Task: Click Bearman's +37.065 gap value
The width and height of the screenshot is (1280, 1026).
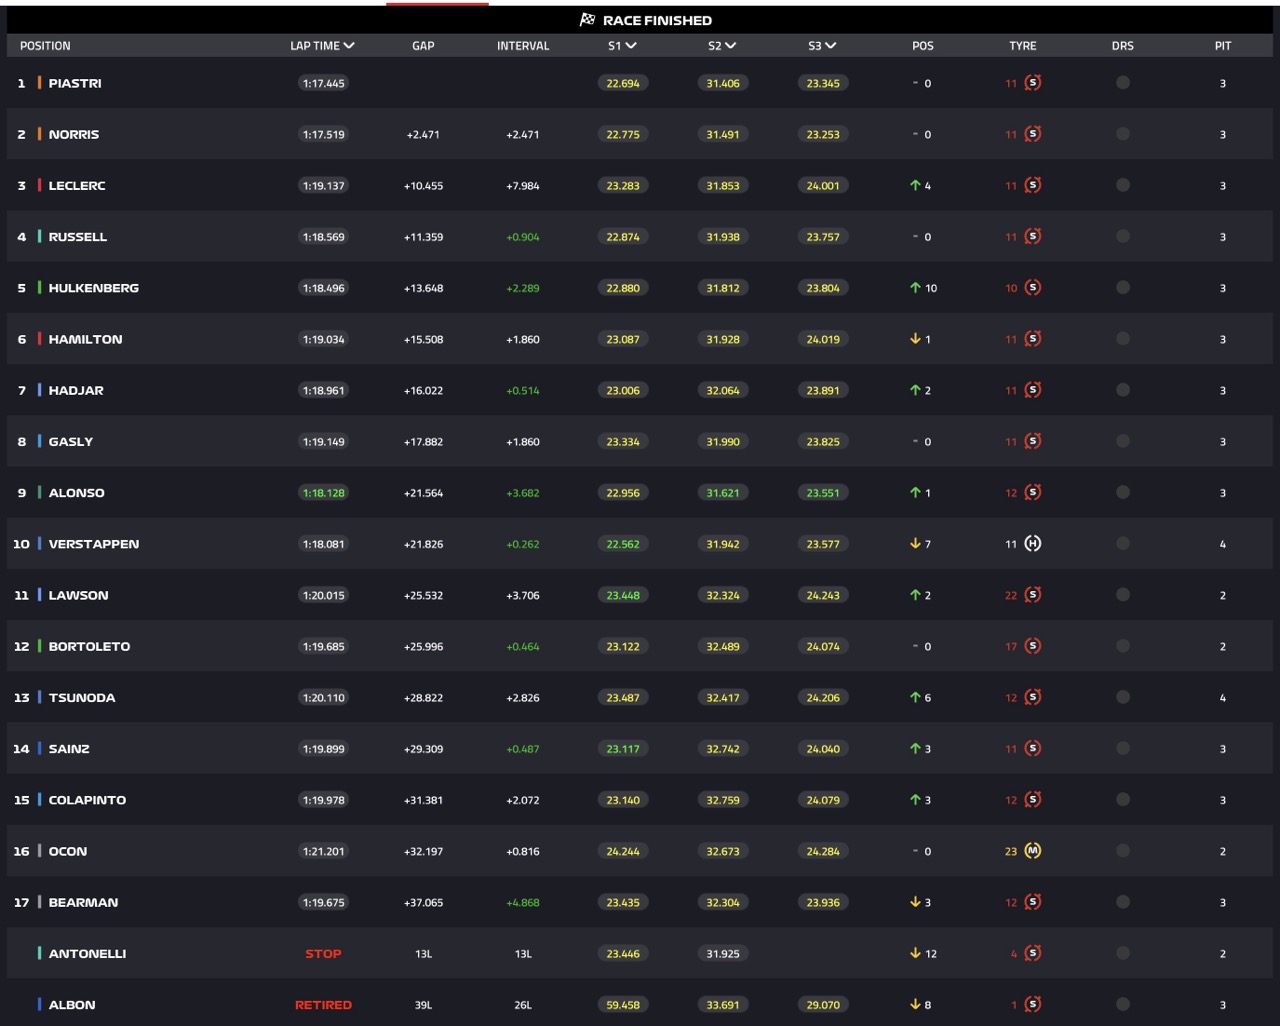Action: tap(423, 902)
